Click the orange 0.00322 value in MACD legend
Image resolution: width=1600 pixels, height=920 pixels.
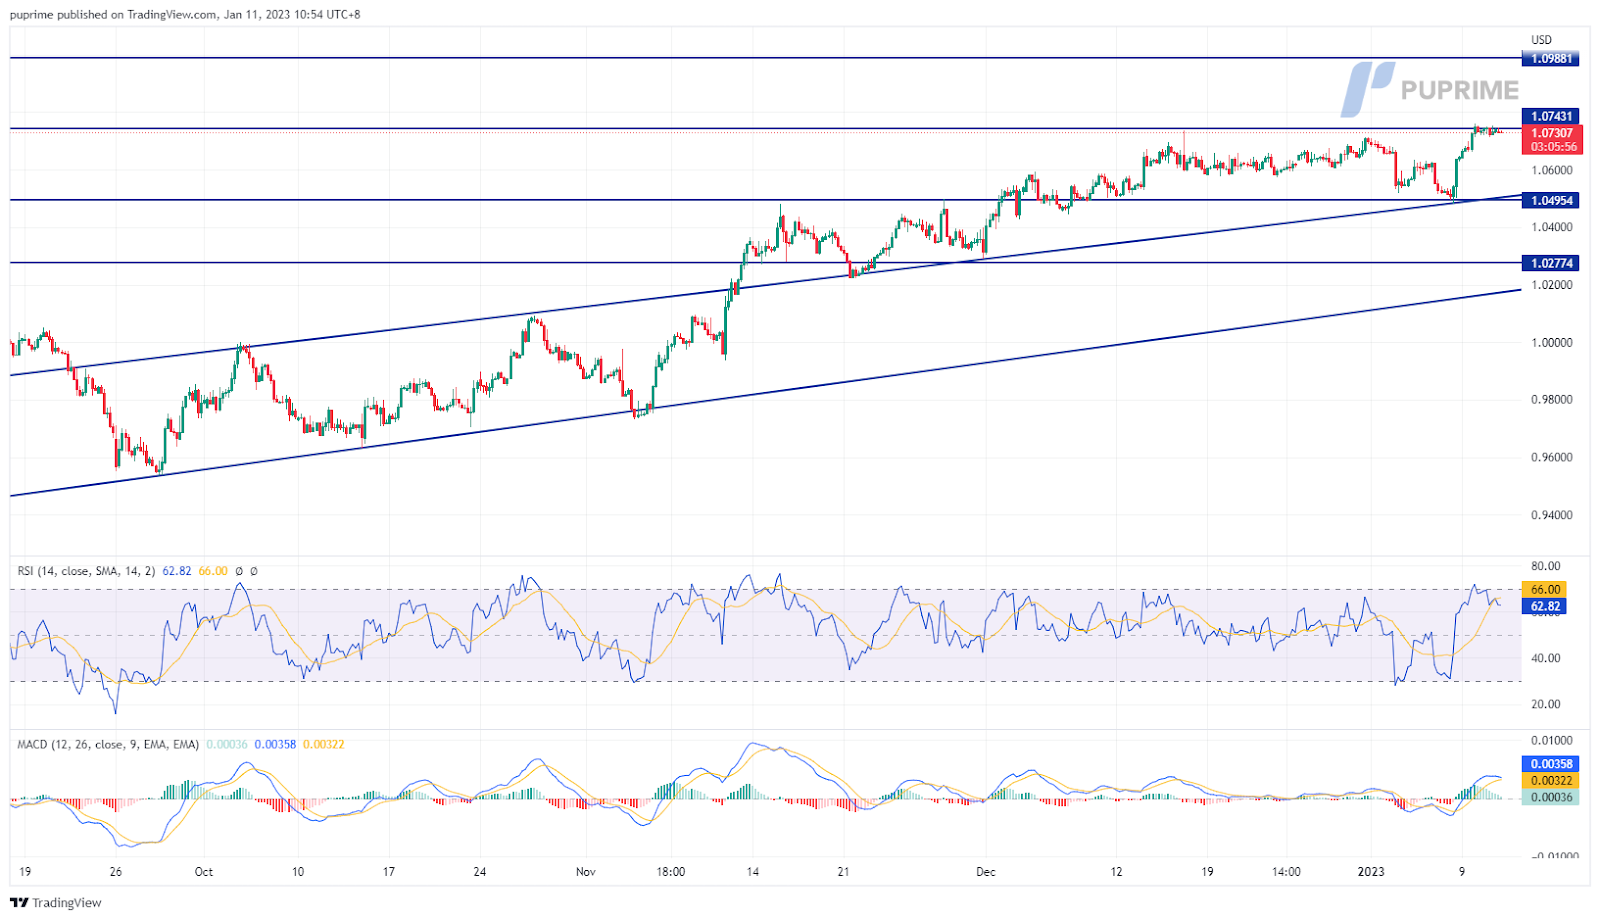pyautogui.click(x=323, y=745)
